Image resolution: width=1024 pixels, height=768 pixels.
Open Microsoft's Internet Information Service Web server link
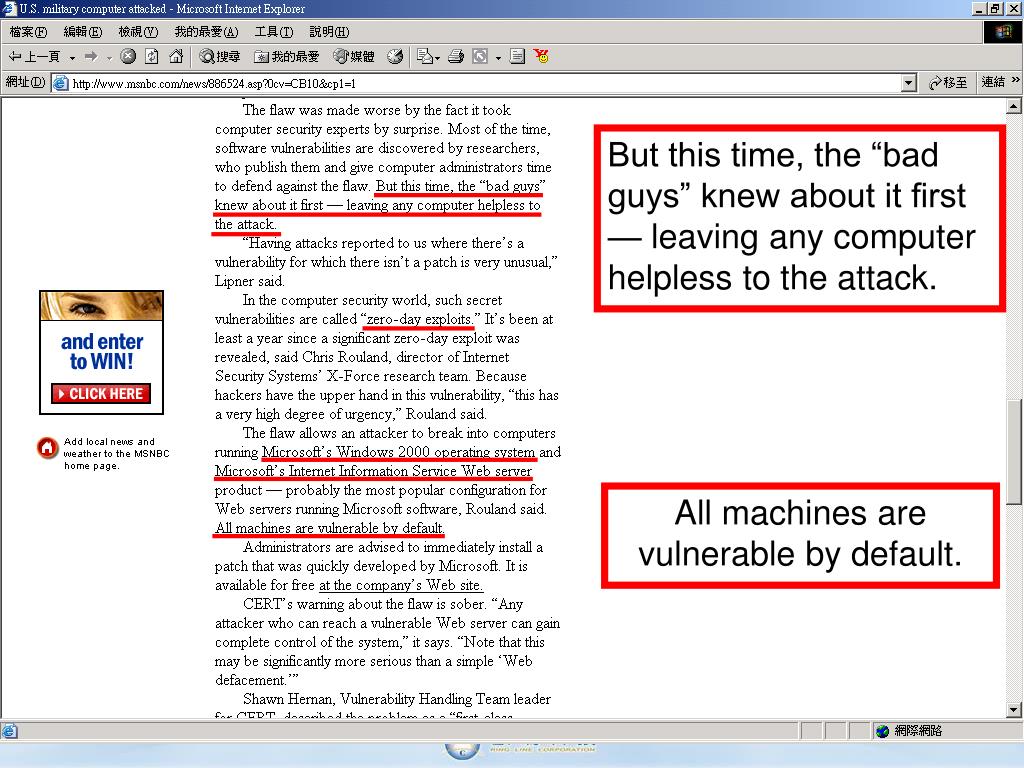[374, 471]
